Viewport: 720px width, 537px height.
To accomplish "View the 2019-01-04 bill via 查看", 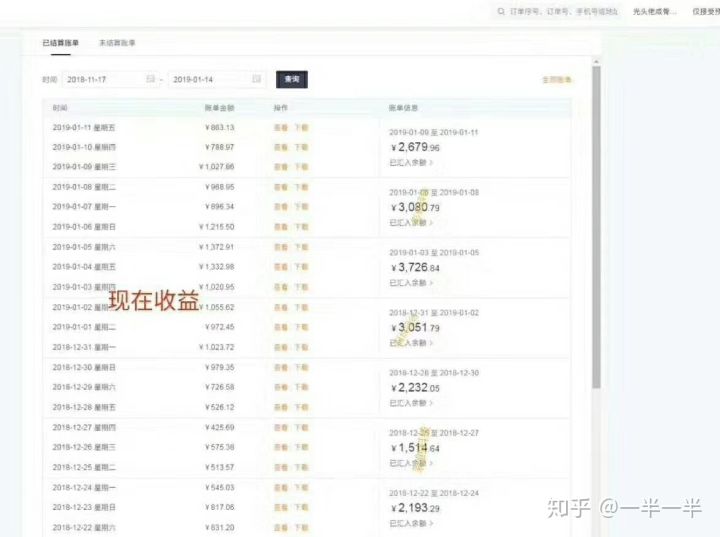I will [x=281, y=267].
